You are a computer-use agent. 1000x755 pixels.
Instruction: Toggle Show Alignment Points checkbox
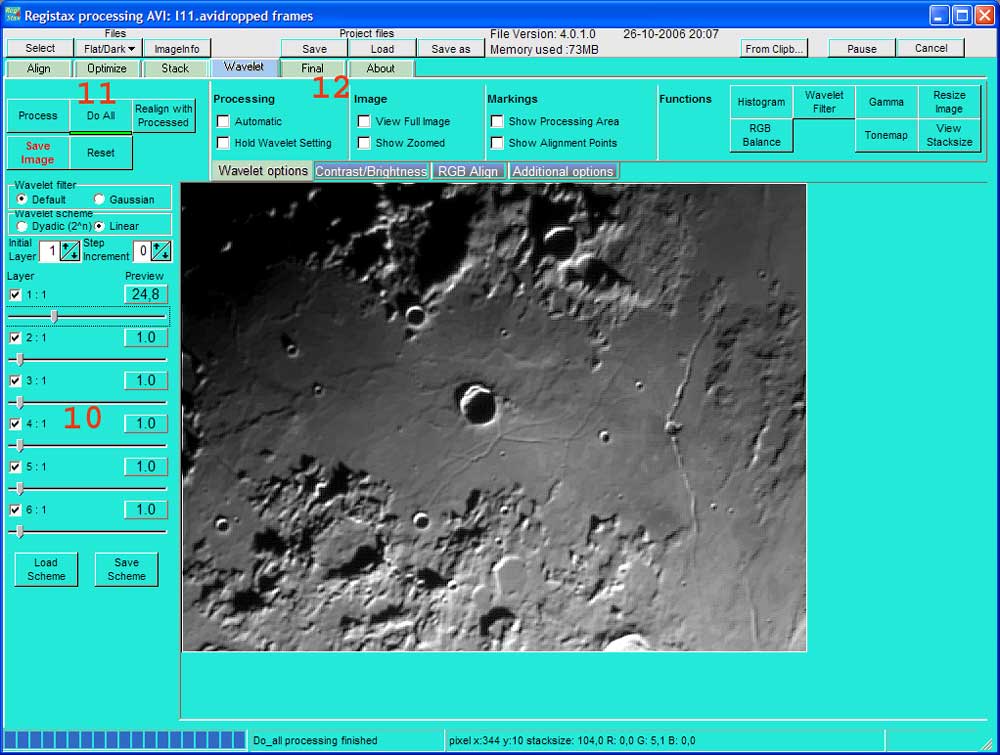pos(497,143)
